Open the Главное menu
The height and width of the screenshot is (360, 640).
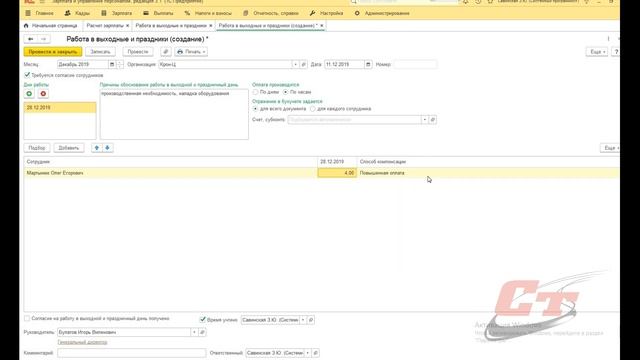(40, 13)
